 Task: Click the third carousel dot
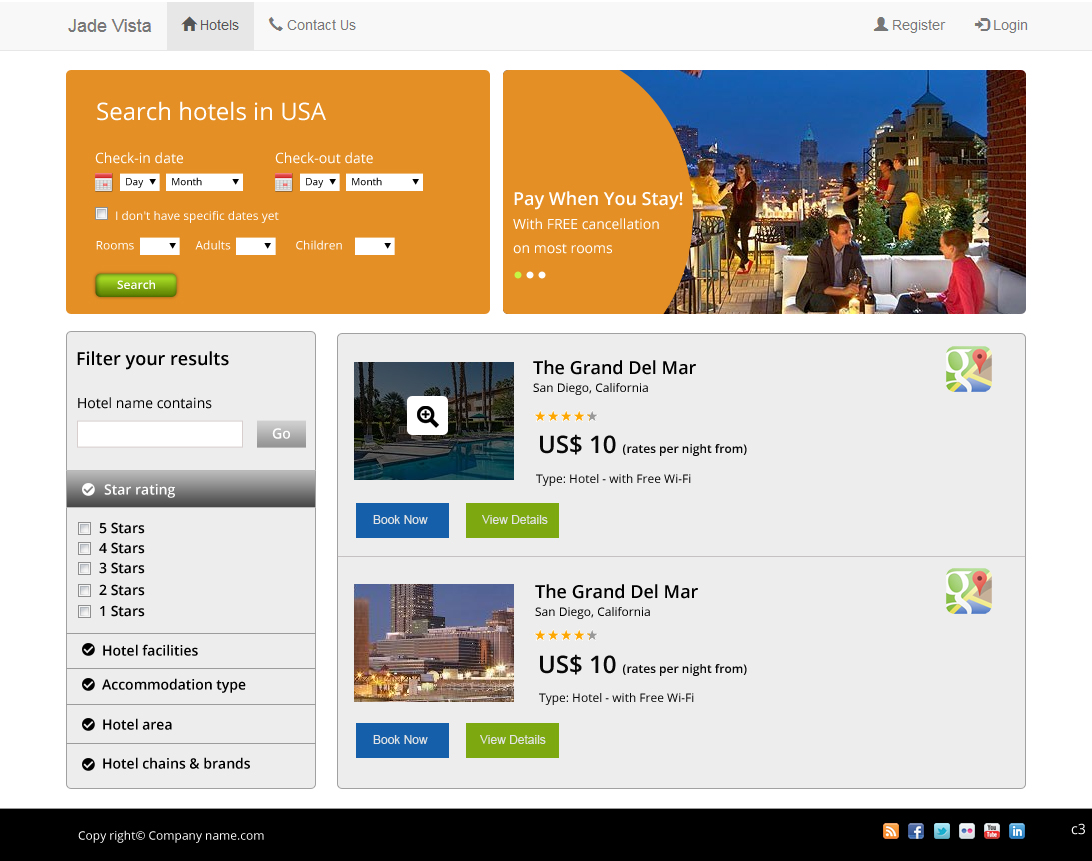[542, 275]
